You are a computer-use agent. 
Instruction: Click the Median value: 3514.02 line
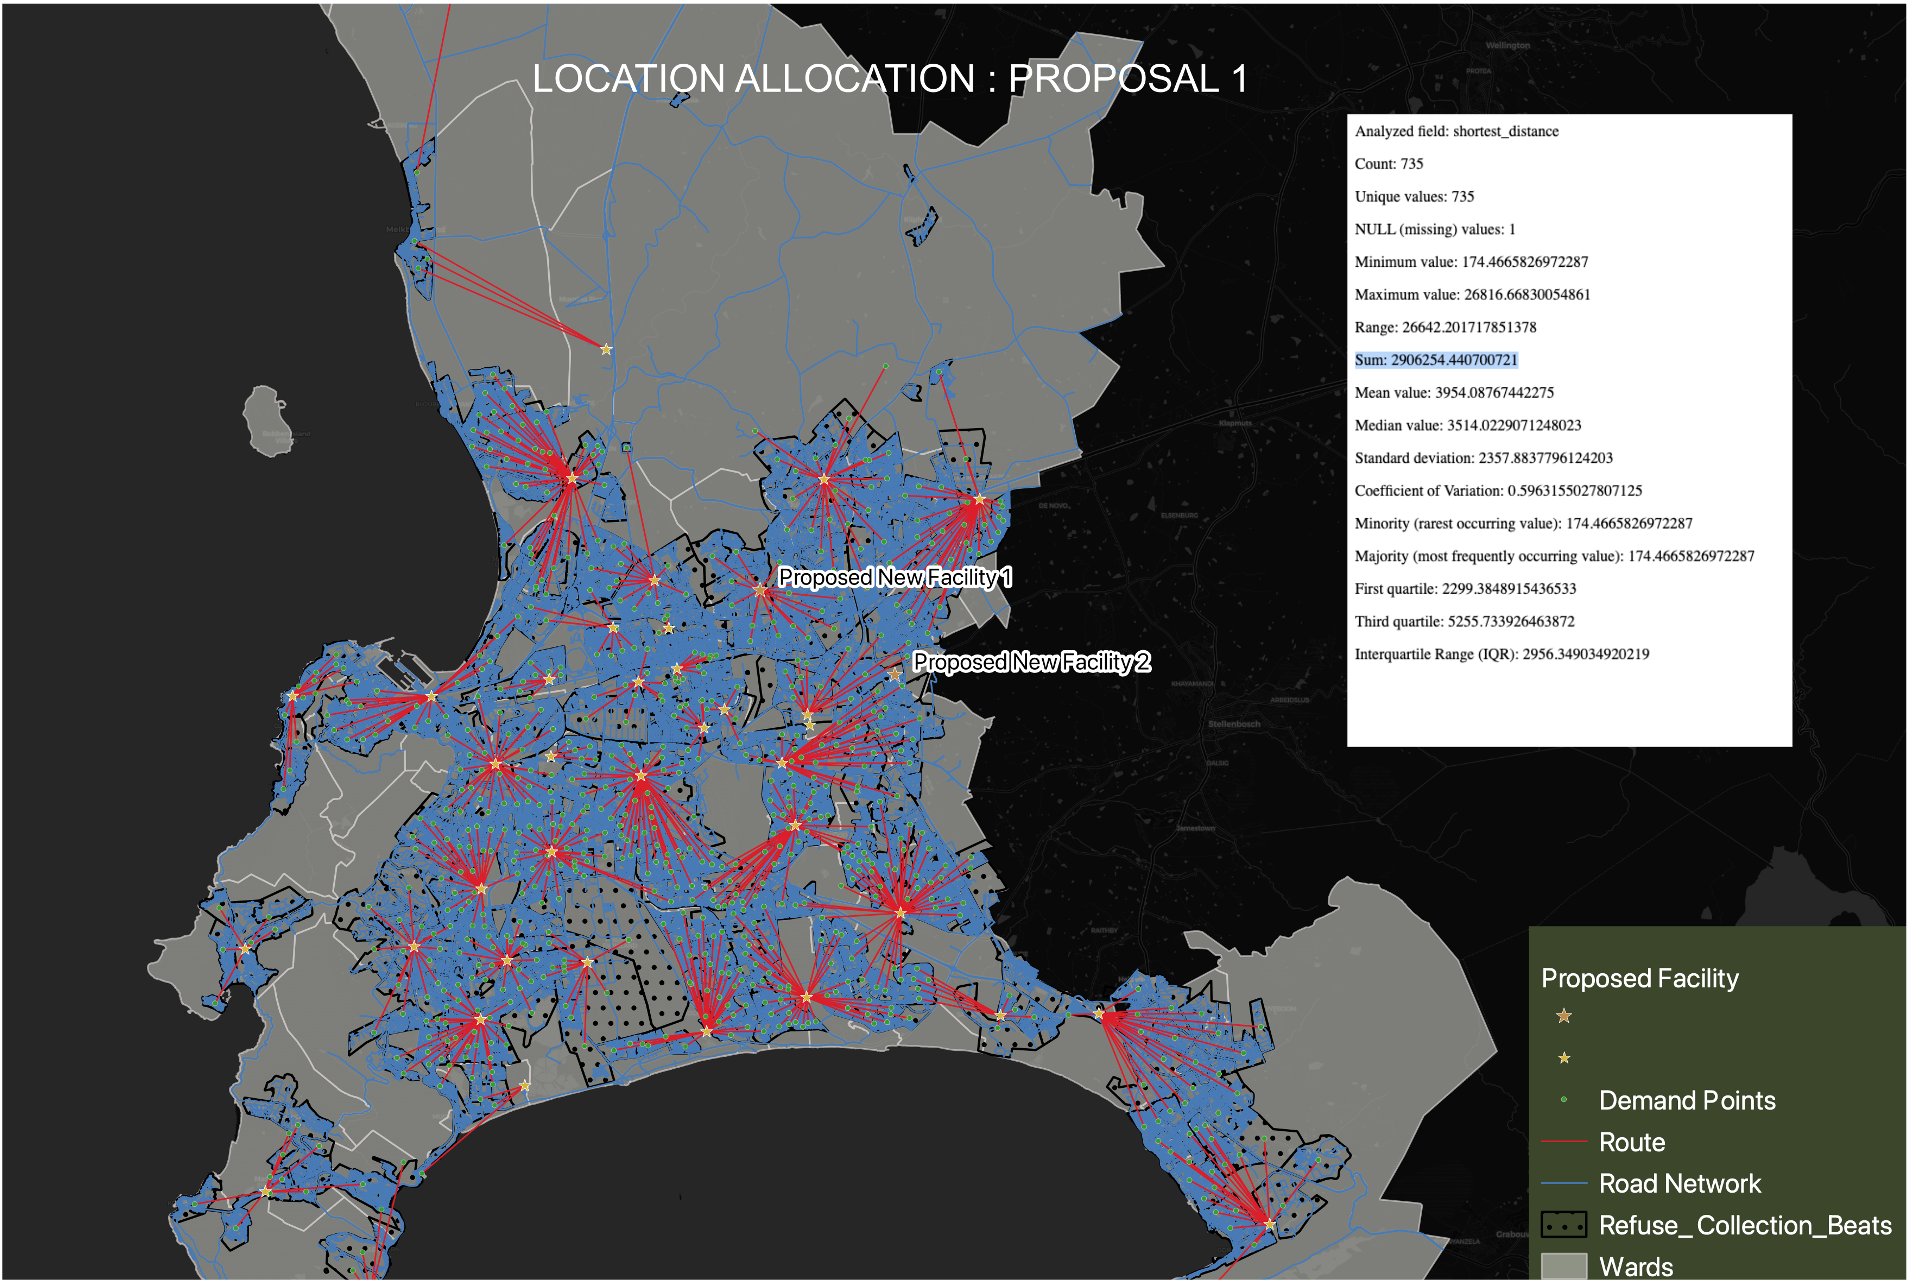[x=1468, y=425]
